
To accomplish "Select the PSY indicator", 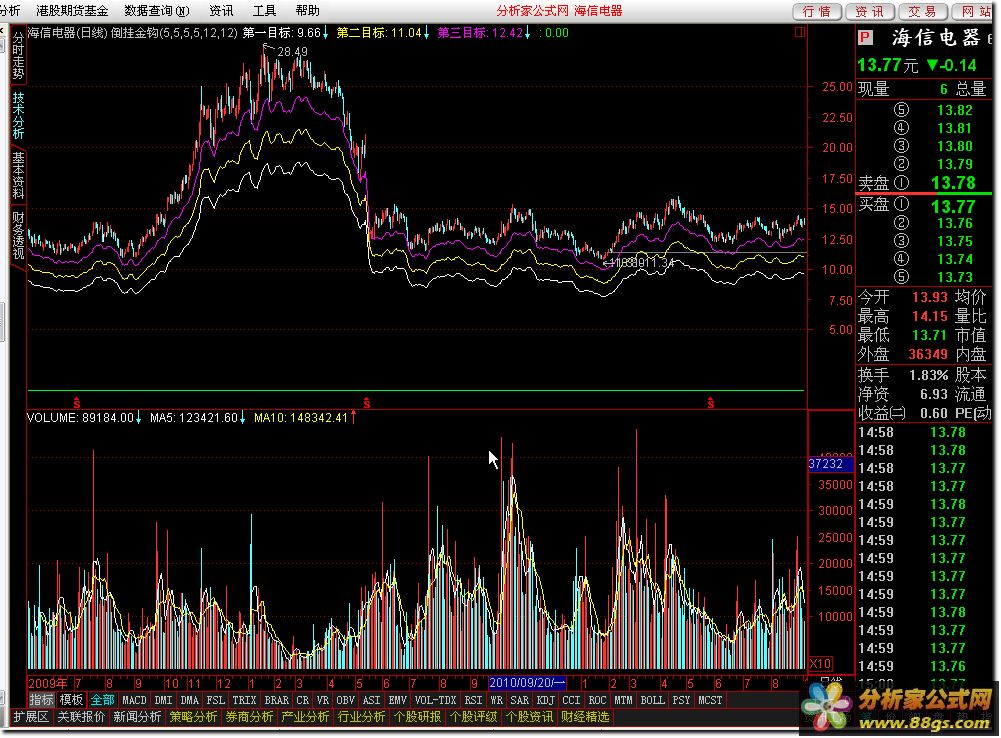I will tap(681, 700).
